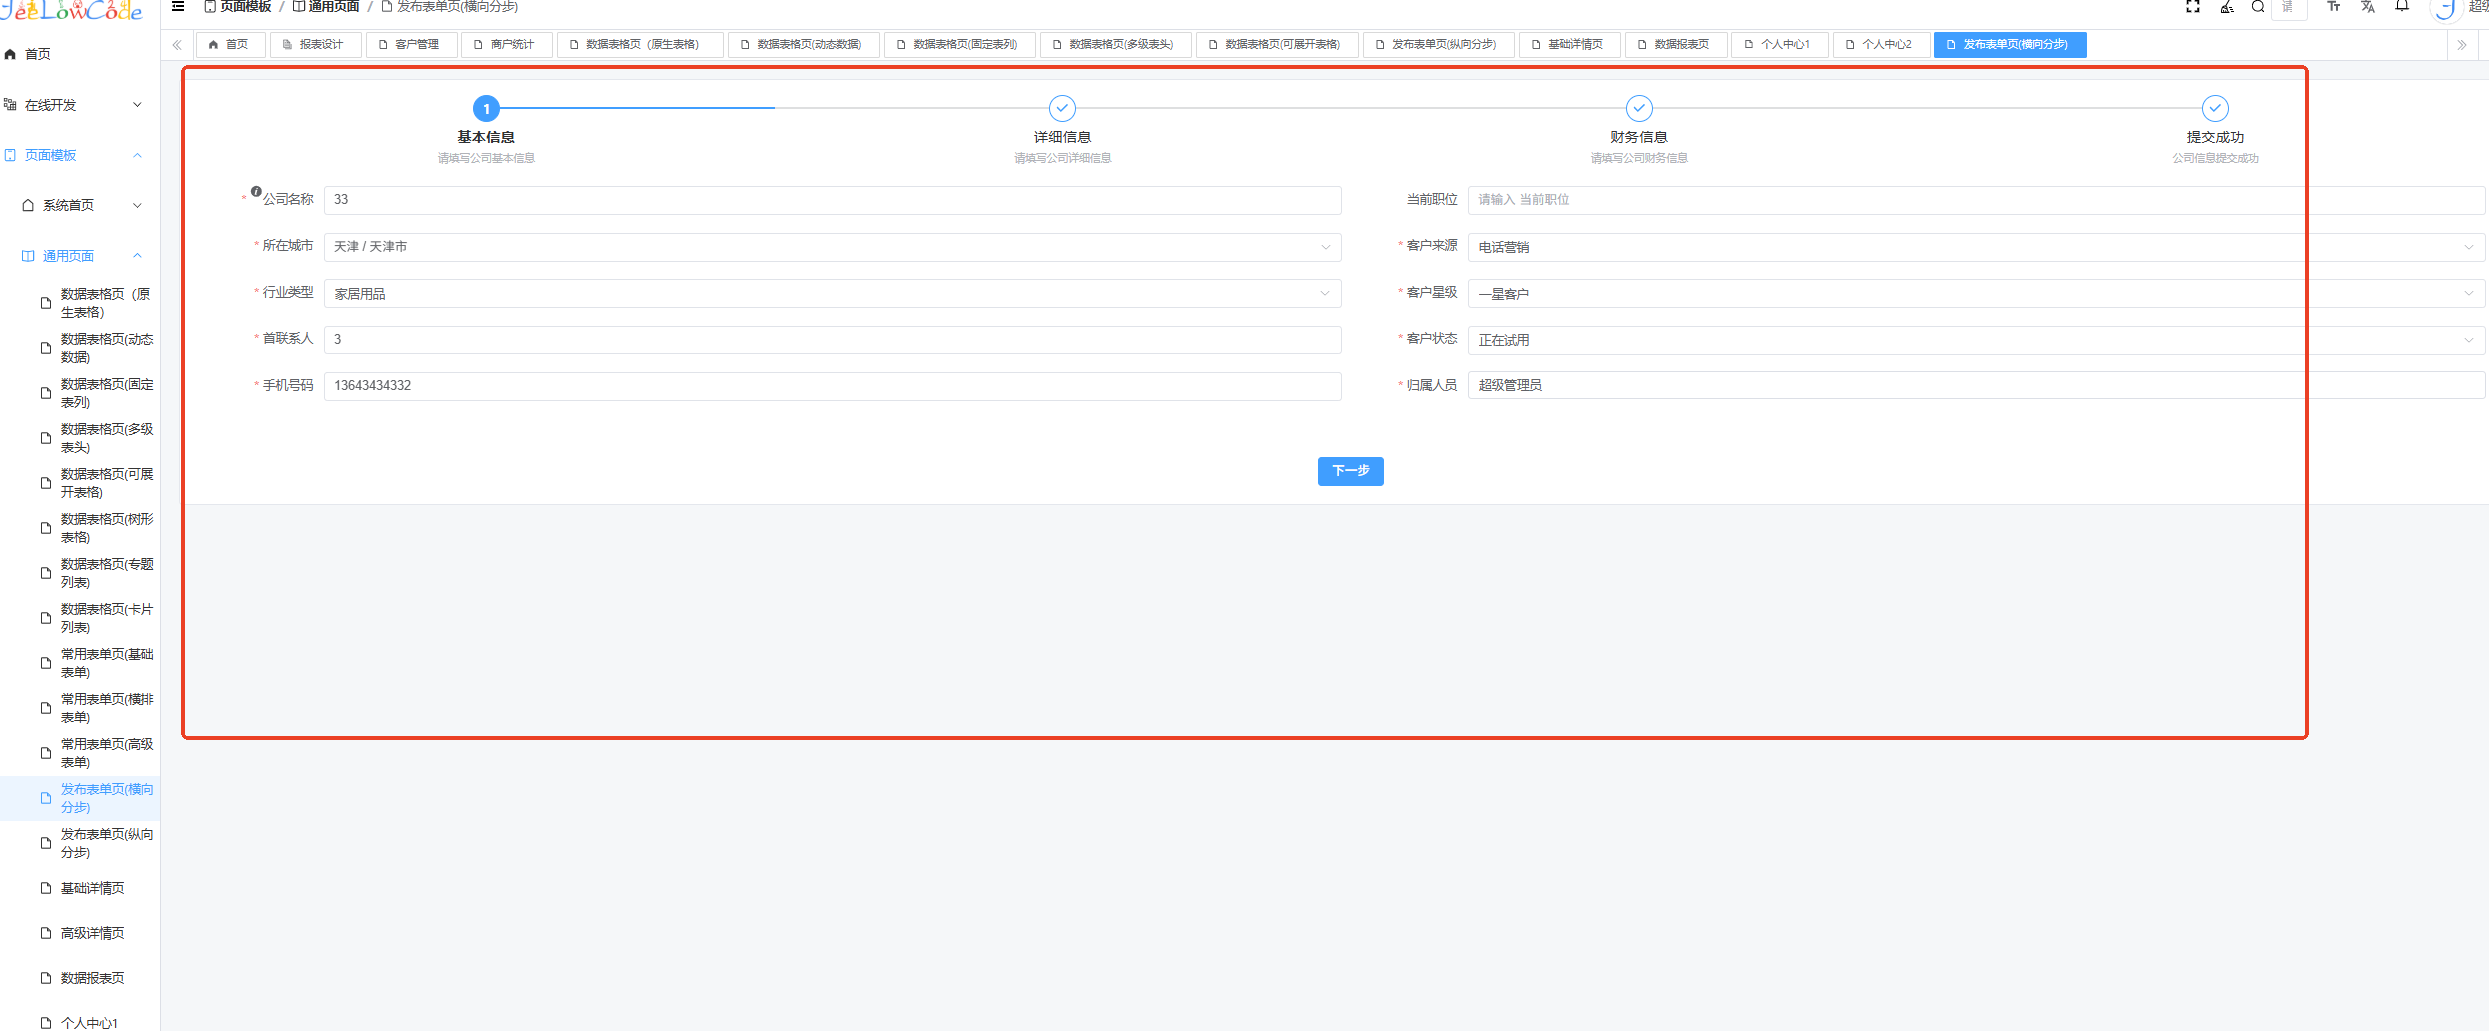Switch to the 客户管理 tab
Viewport: 2489px width, 1031px height.
pos(410,45)
